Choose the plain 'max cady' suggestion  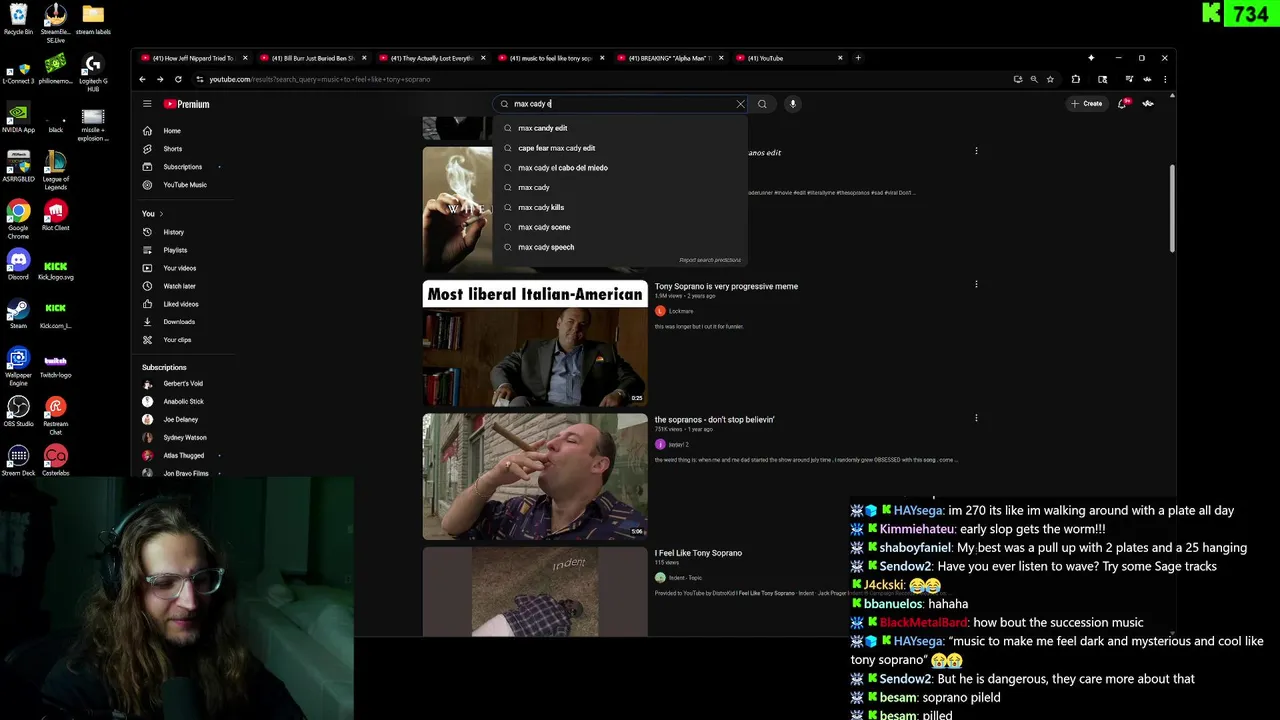coord(620,187)
